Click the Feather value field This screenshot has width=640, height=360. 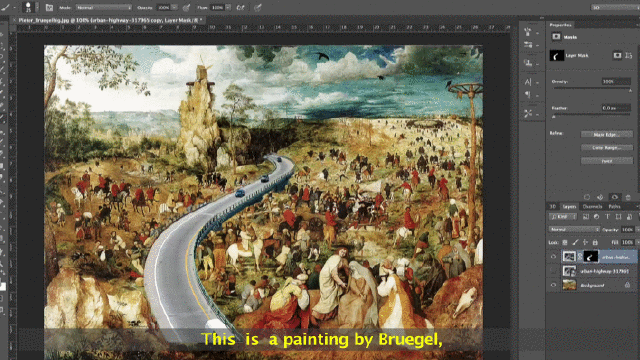point(616,108)
